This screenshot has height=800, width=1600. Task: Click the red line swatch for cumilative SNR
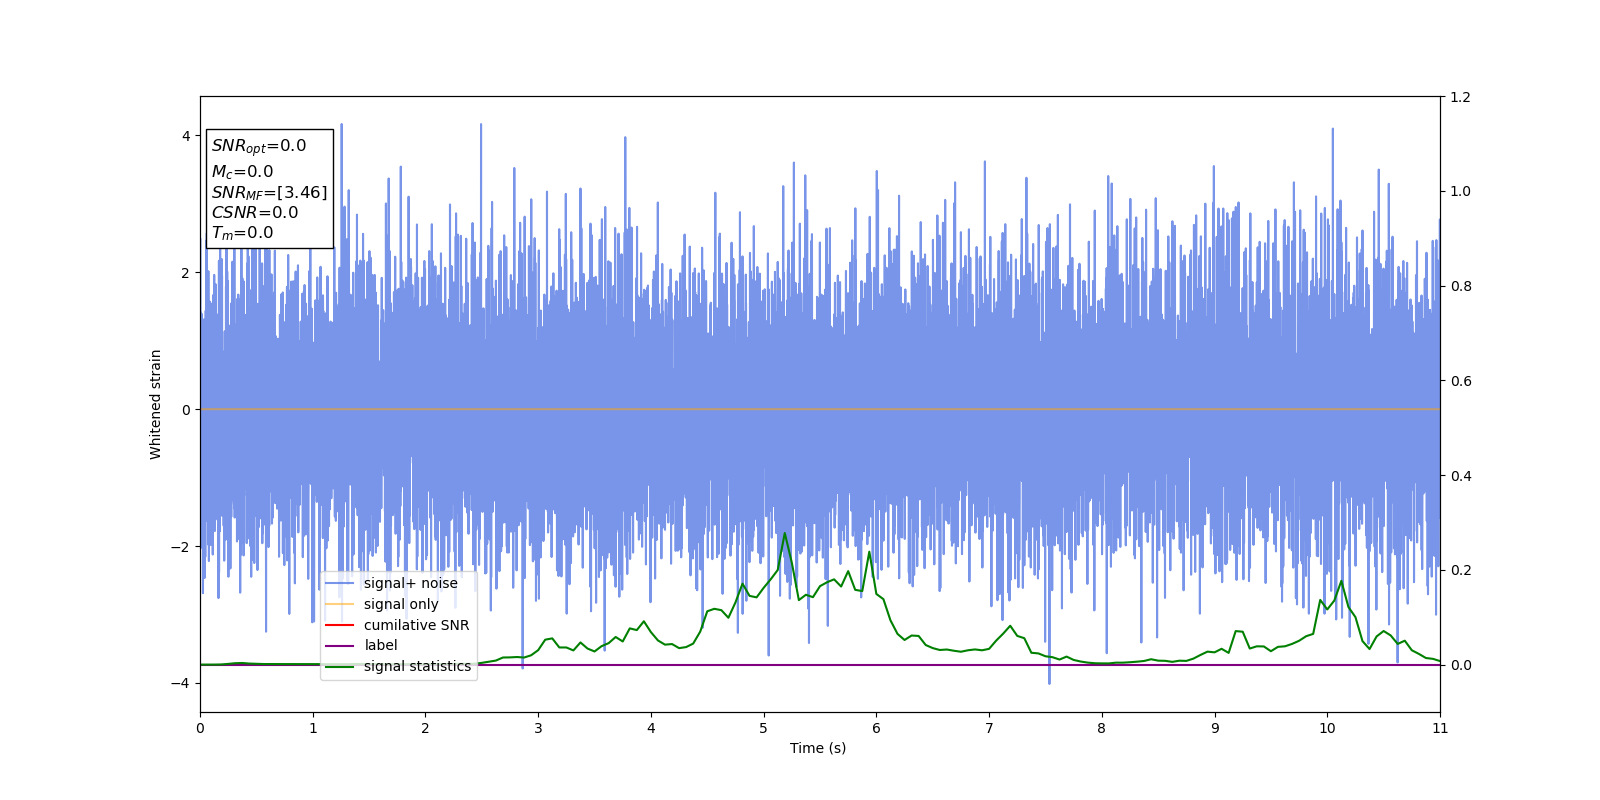(x=340, y=625)
